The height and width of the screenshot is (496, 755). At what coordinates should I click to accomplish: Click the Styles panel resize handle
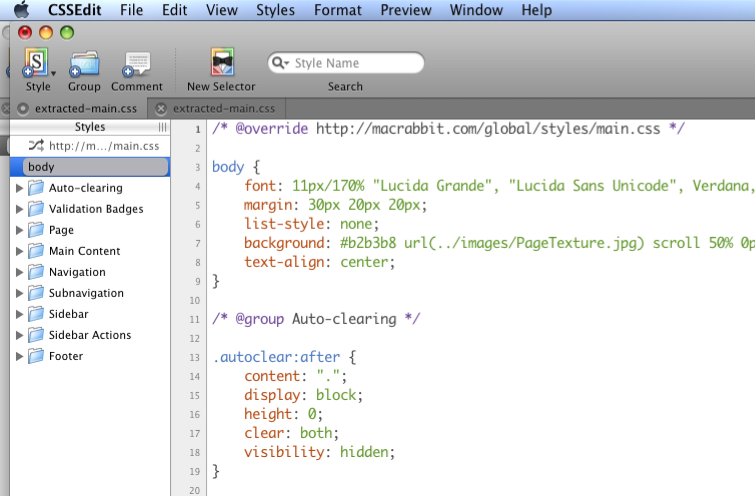pos(162,128)
